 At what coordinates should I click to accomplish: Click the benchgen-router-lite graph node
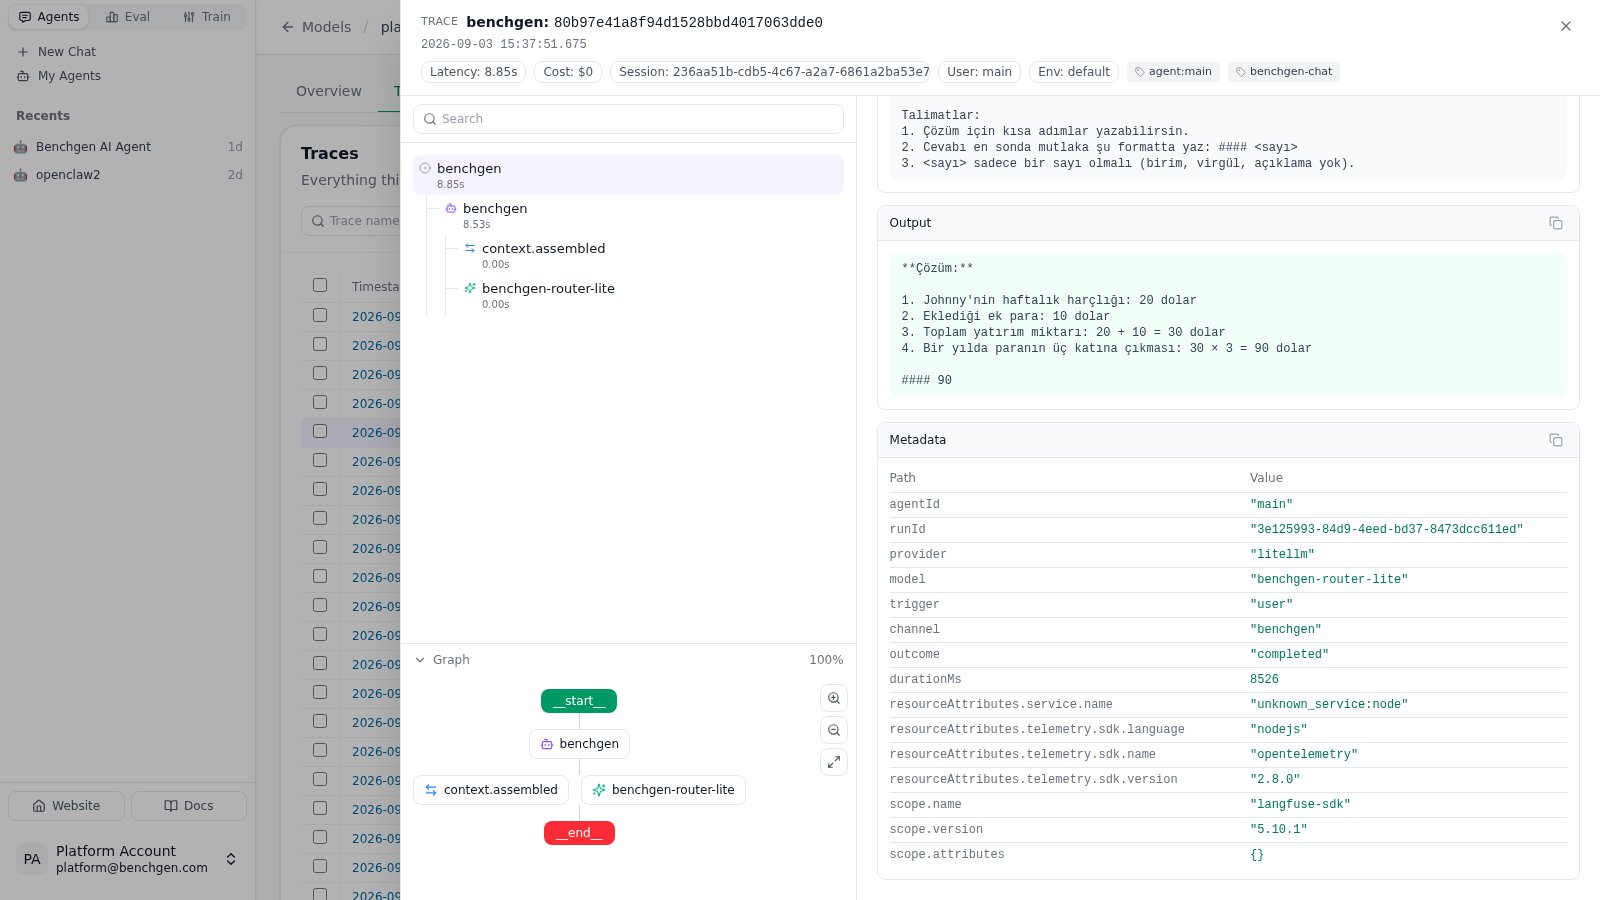click(x=663, y=790)
